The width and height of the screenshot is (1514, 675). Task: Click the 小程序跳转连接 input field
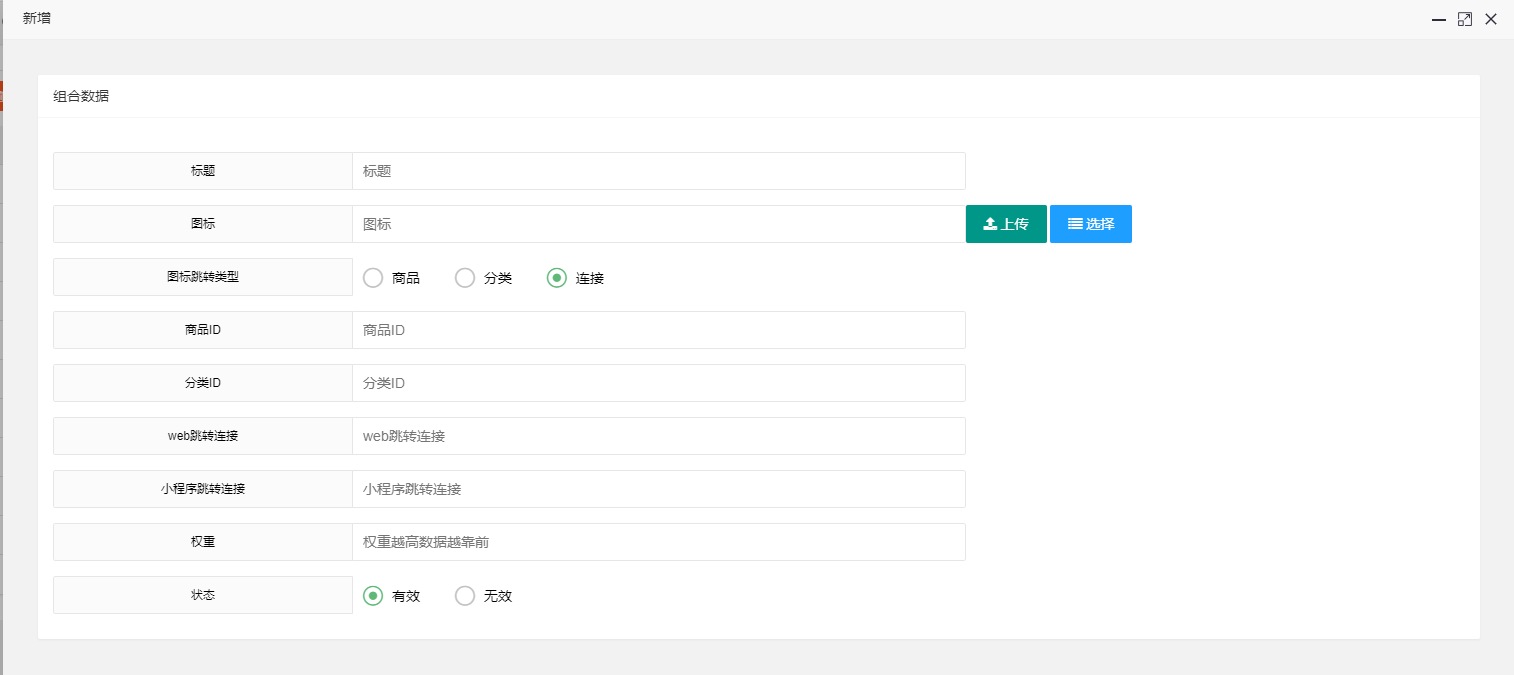click(658, 489)
